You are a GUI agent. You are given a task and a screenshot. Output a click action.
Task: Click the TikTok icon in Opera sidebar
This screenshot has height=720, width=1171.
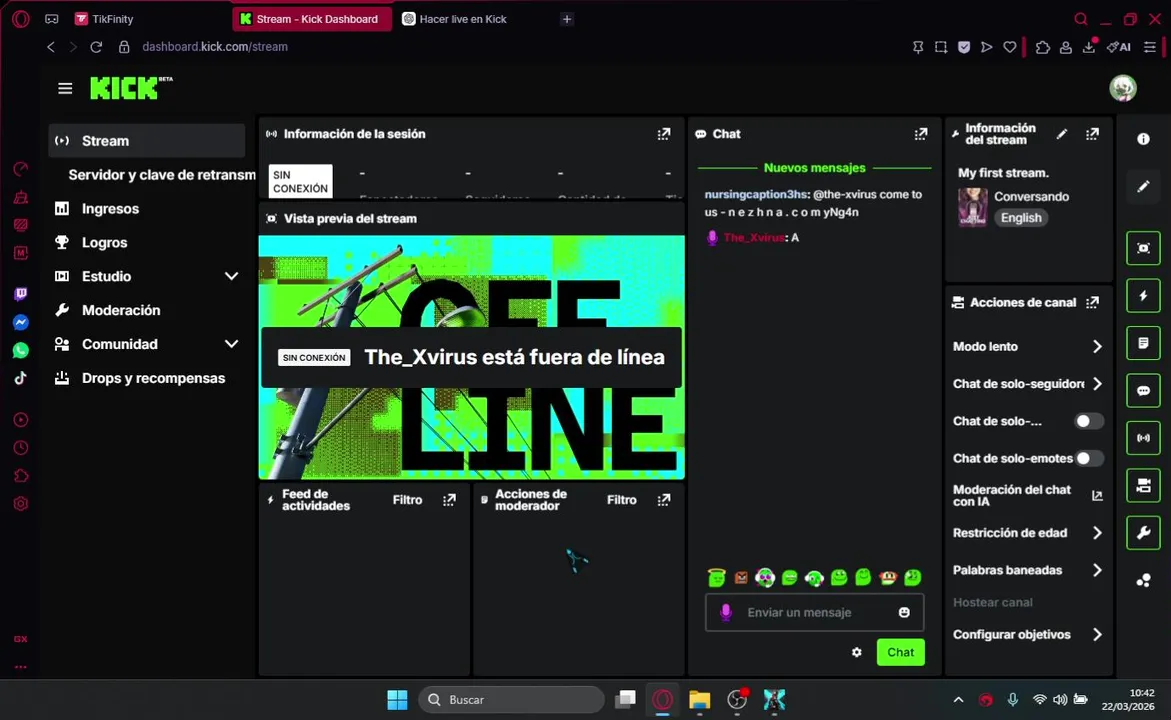pyautogui.click(x=21, y=378)
